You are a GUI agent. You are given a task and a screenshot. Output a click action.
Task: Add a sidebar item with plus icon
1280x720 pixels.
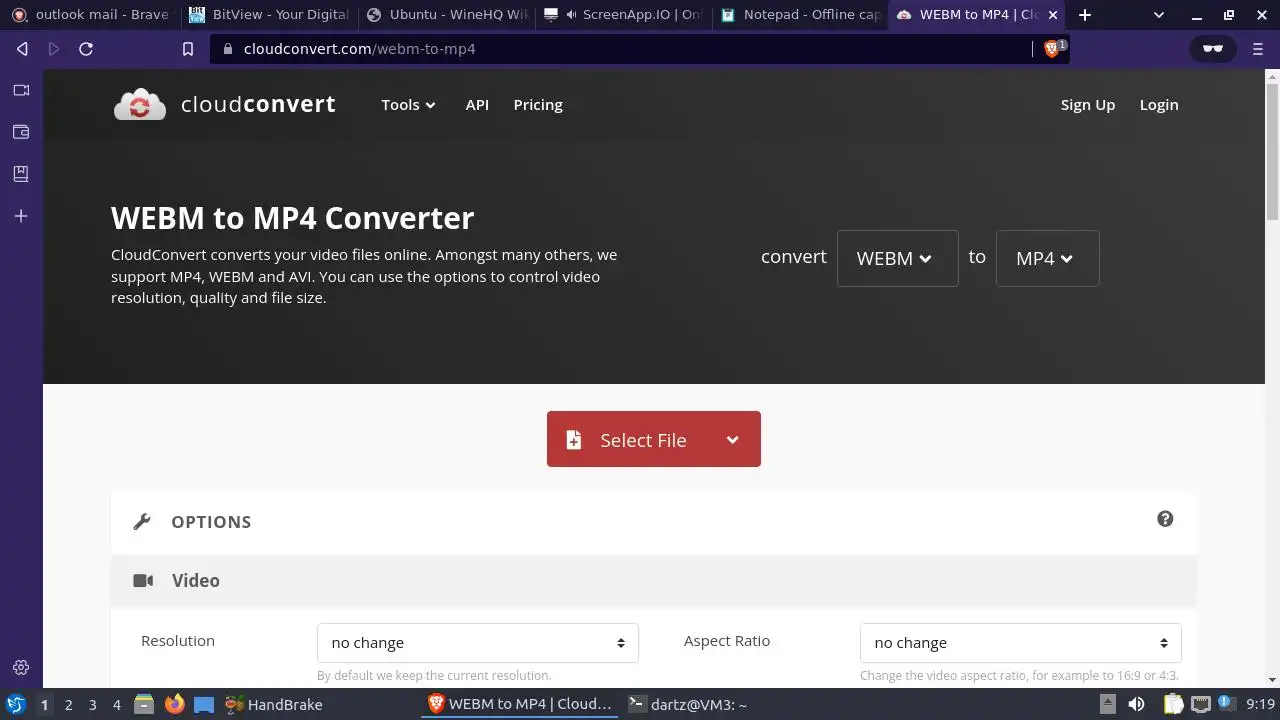pos(21,216)
